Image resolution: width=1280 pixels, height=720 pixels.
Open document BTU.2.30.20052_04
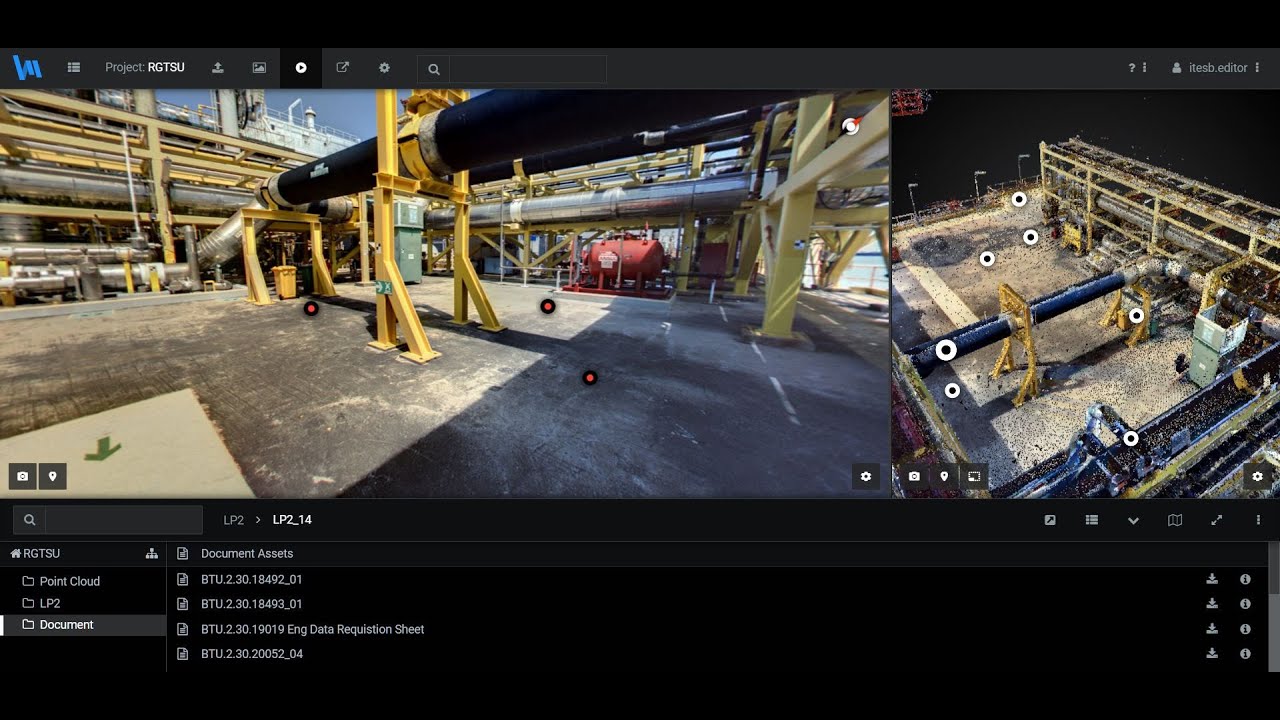point(251,654)
